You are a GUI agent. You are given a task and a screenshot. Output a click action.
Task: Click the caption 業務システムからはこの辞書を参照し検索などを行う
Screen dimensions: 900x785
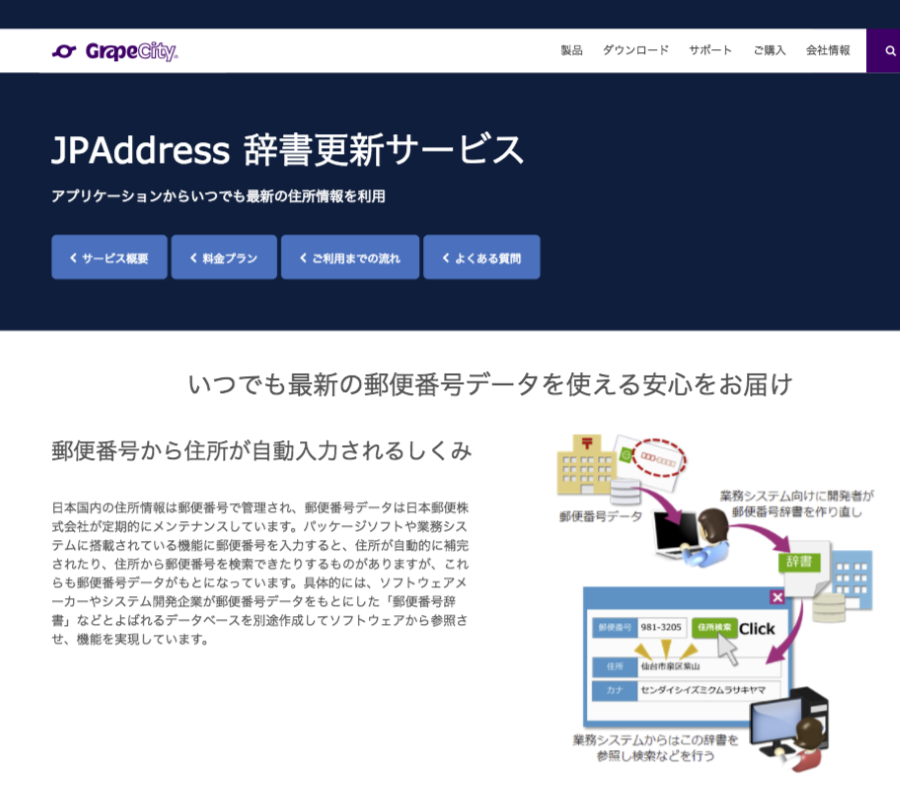[655, 748]
